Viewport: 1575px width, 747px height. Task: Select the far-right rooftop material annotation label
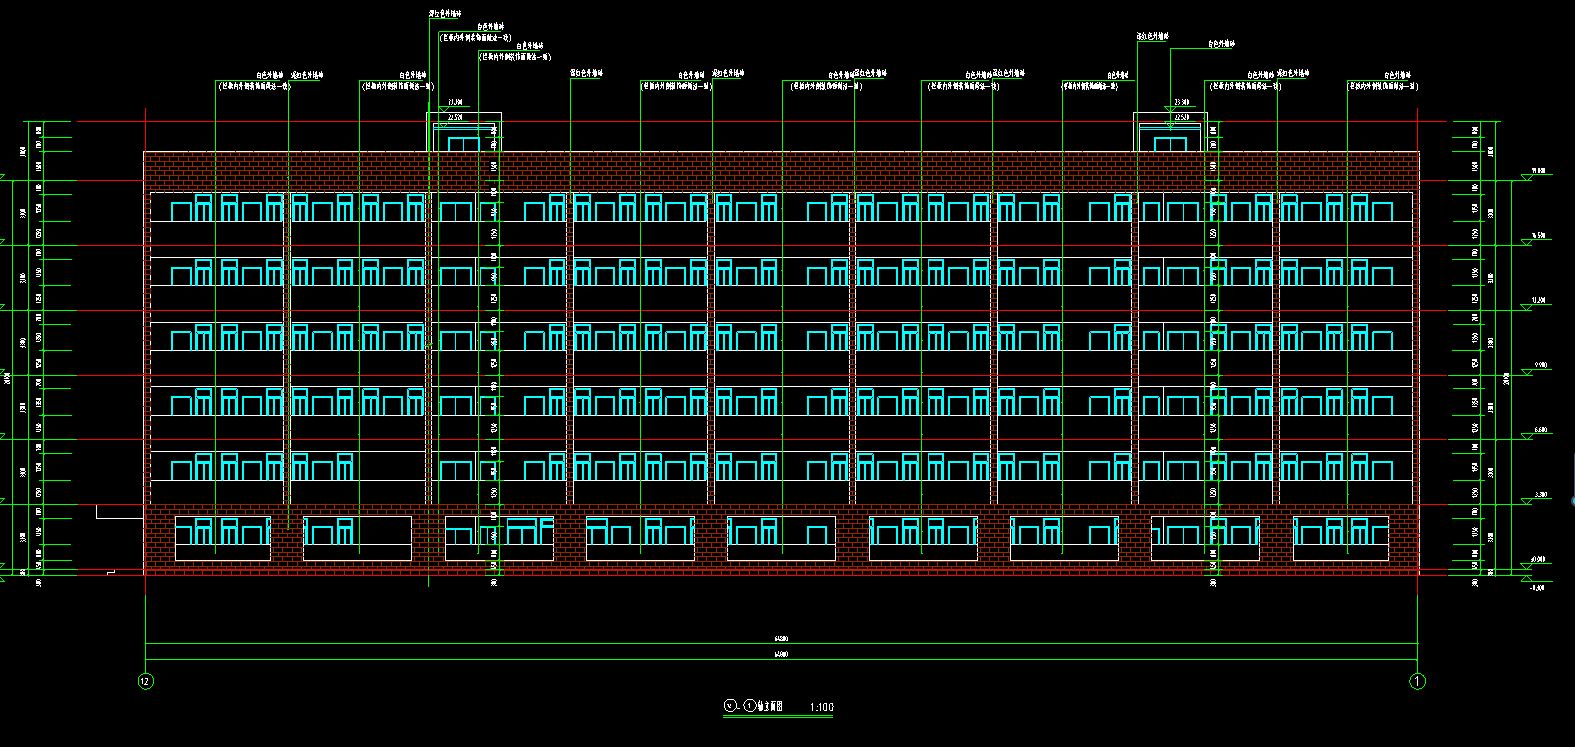click(x=1397, y=75)
